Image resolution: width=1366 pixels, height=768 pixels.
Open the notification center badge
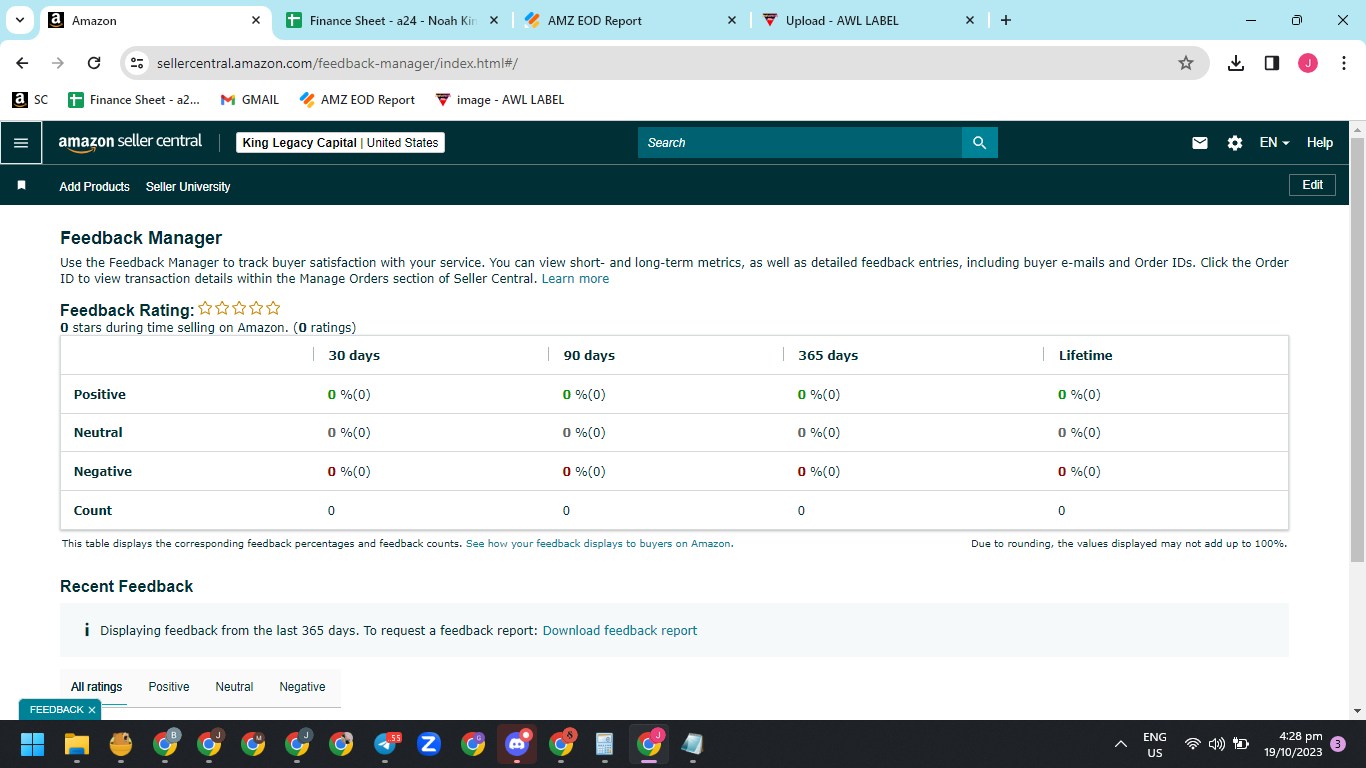[x=1338, y=744]
